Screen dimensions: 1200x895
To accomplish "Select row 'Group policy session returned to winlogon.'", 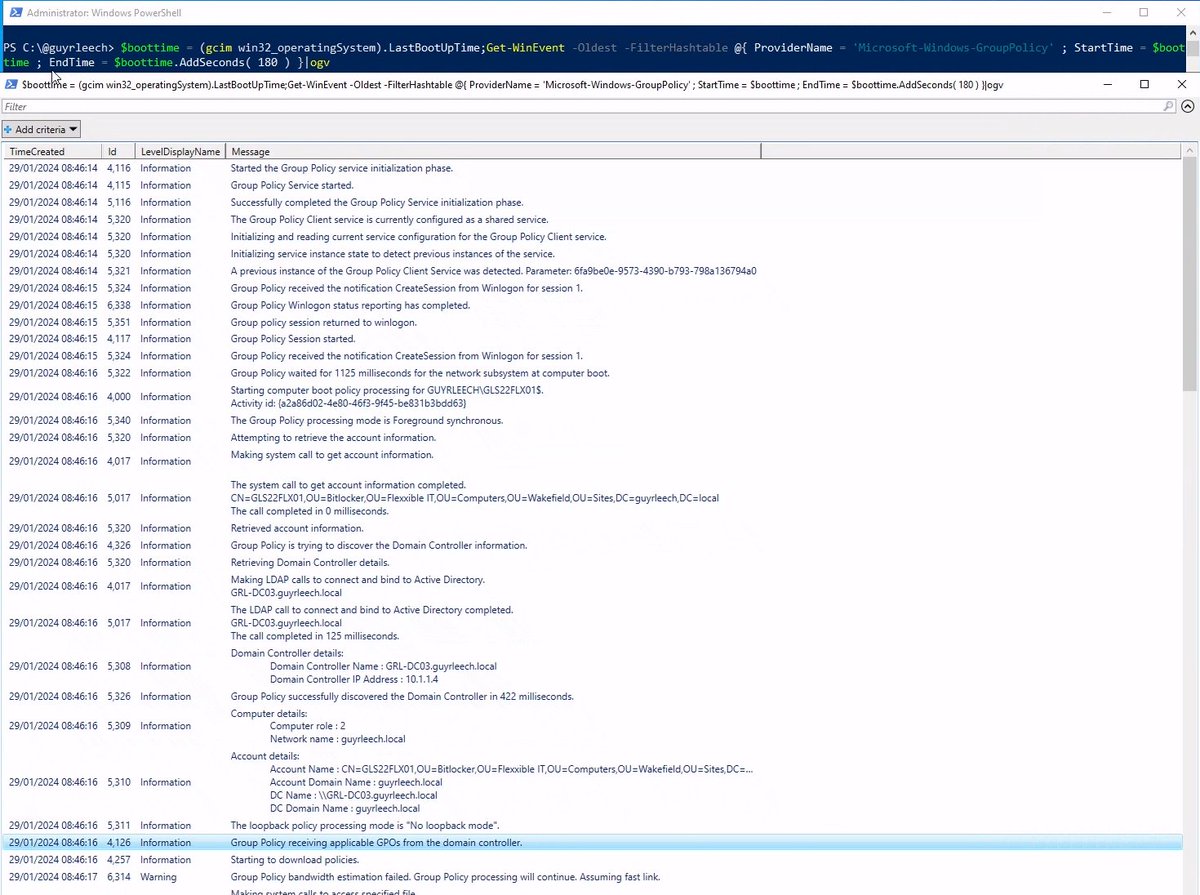I will click(591, 322).
